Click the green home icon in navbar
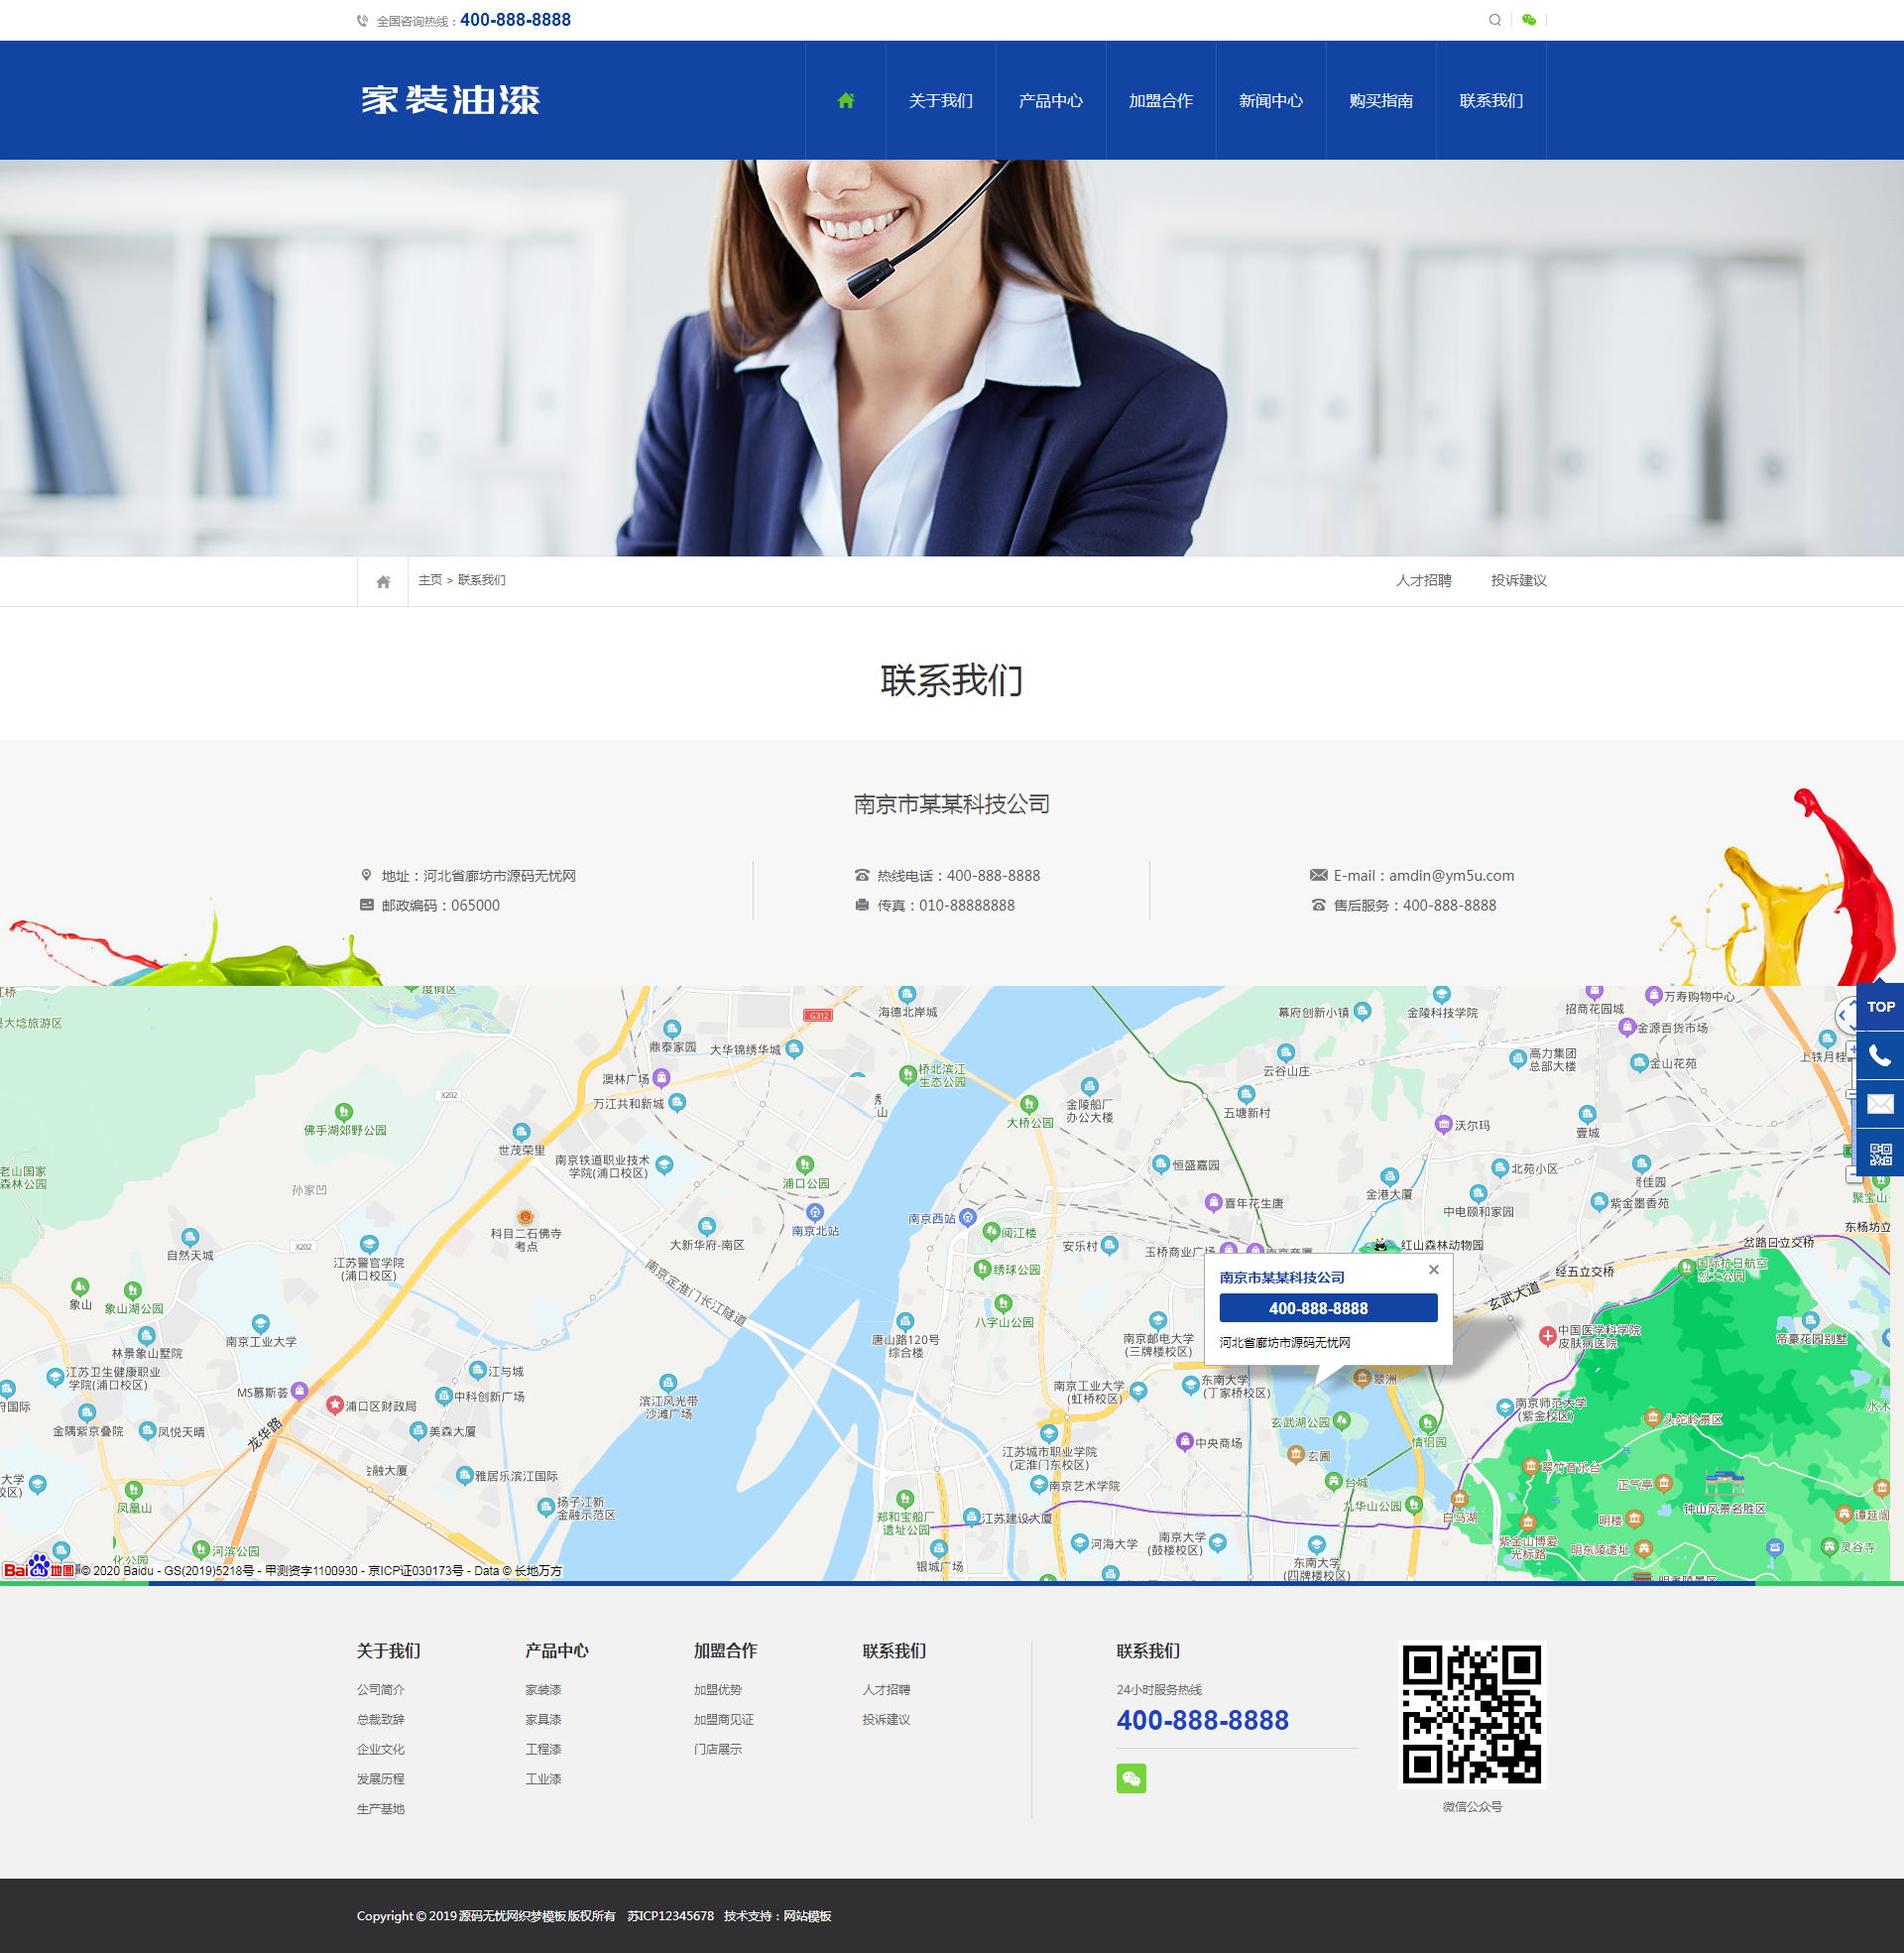Screen dimensions: 1904x1953 click(845, 100)
